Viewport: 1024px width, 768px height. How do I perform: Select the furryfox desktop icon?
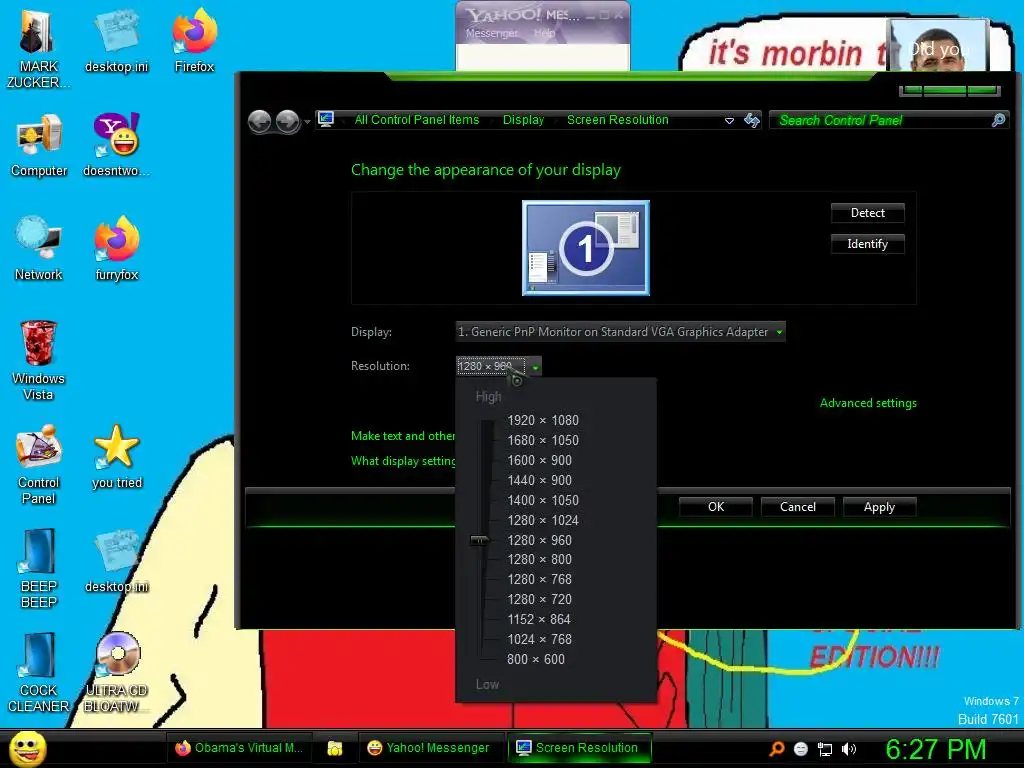pyautogui.click(x=116, y=249)
